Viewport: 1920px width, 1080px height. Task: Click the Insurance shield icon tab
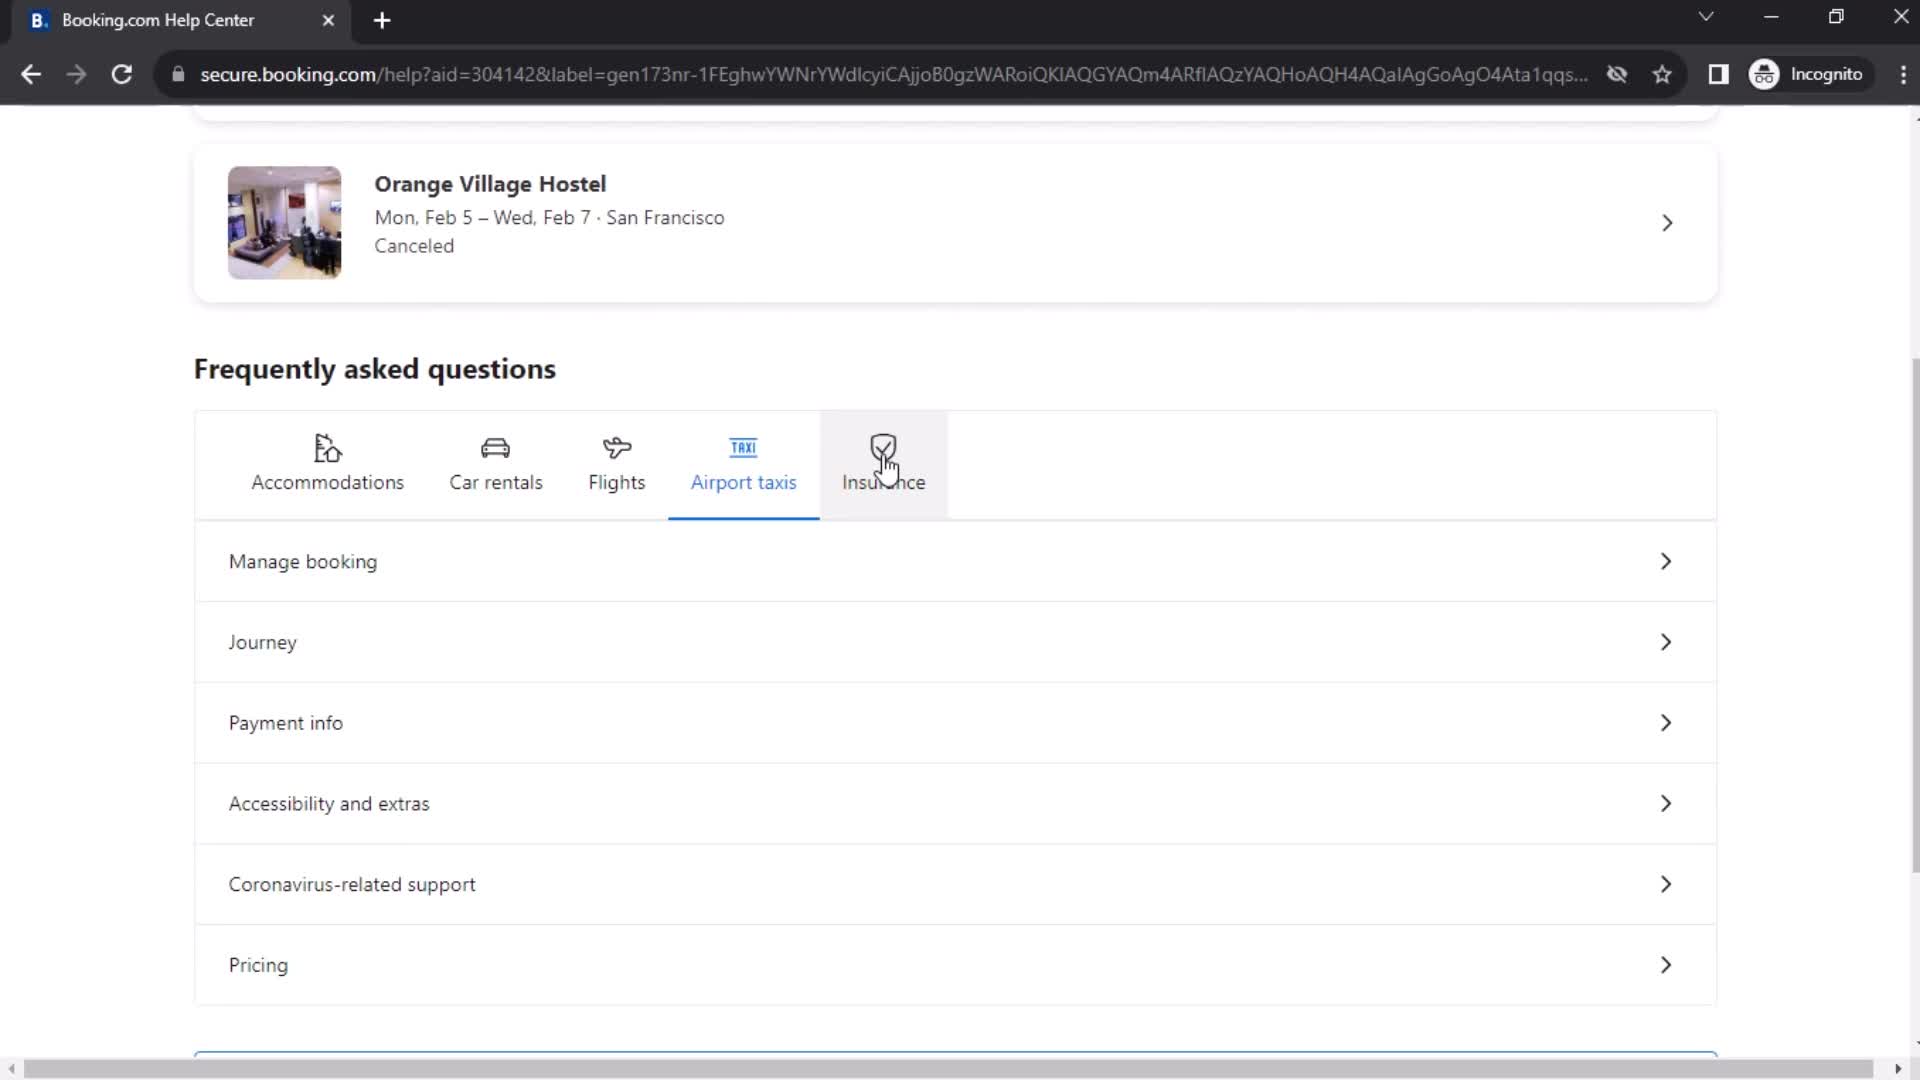click(884, 450)
